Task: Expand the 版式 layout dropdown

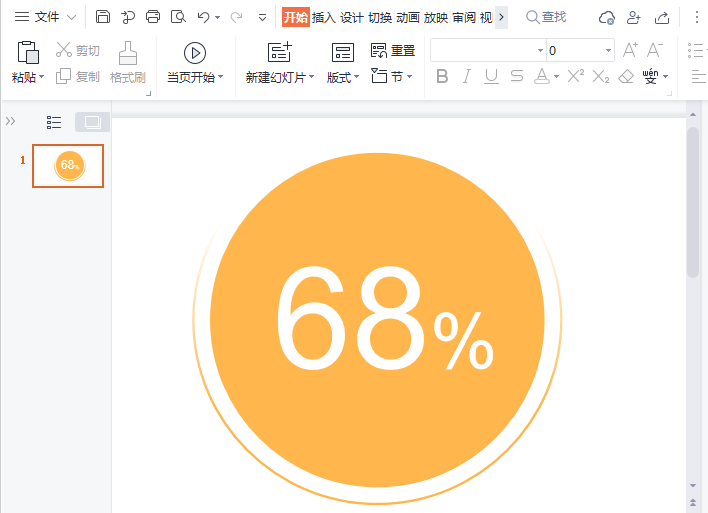Action: point(343,77)
